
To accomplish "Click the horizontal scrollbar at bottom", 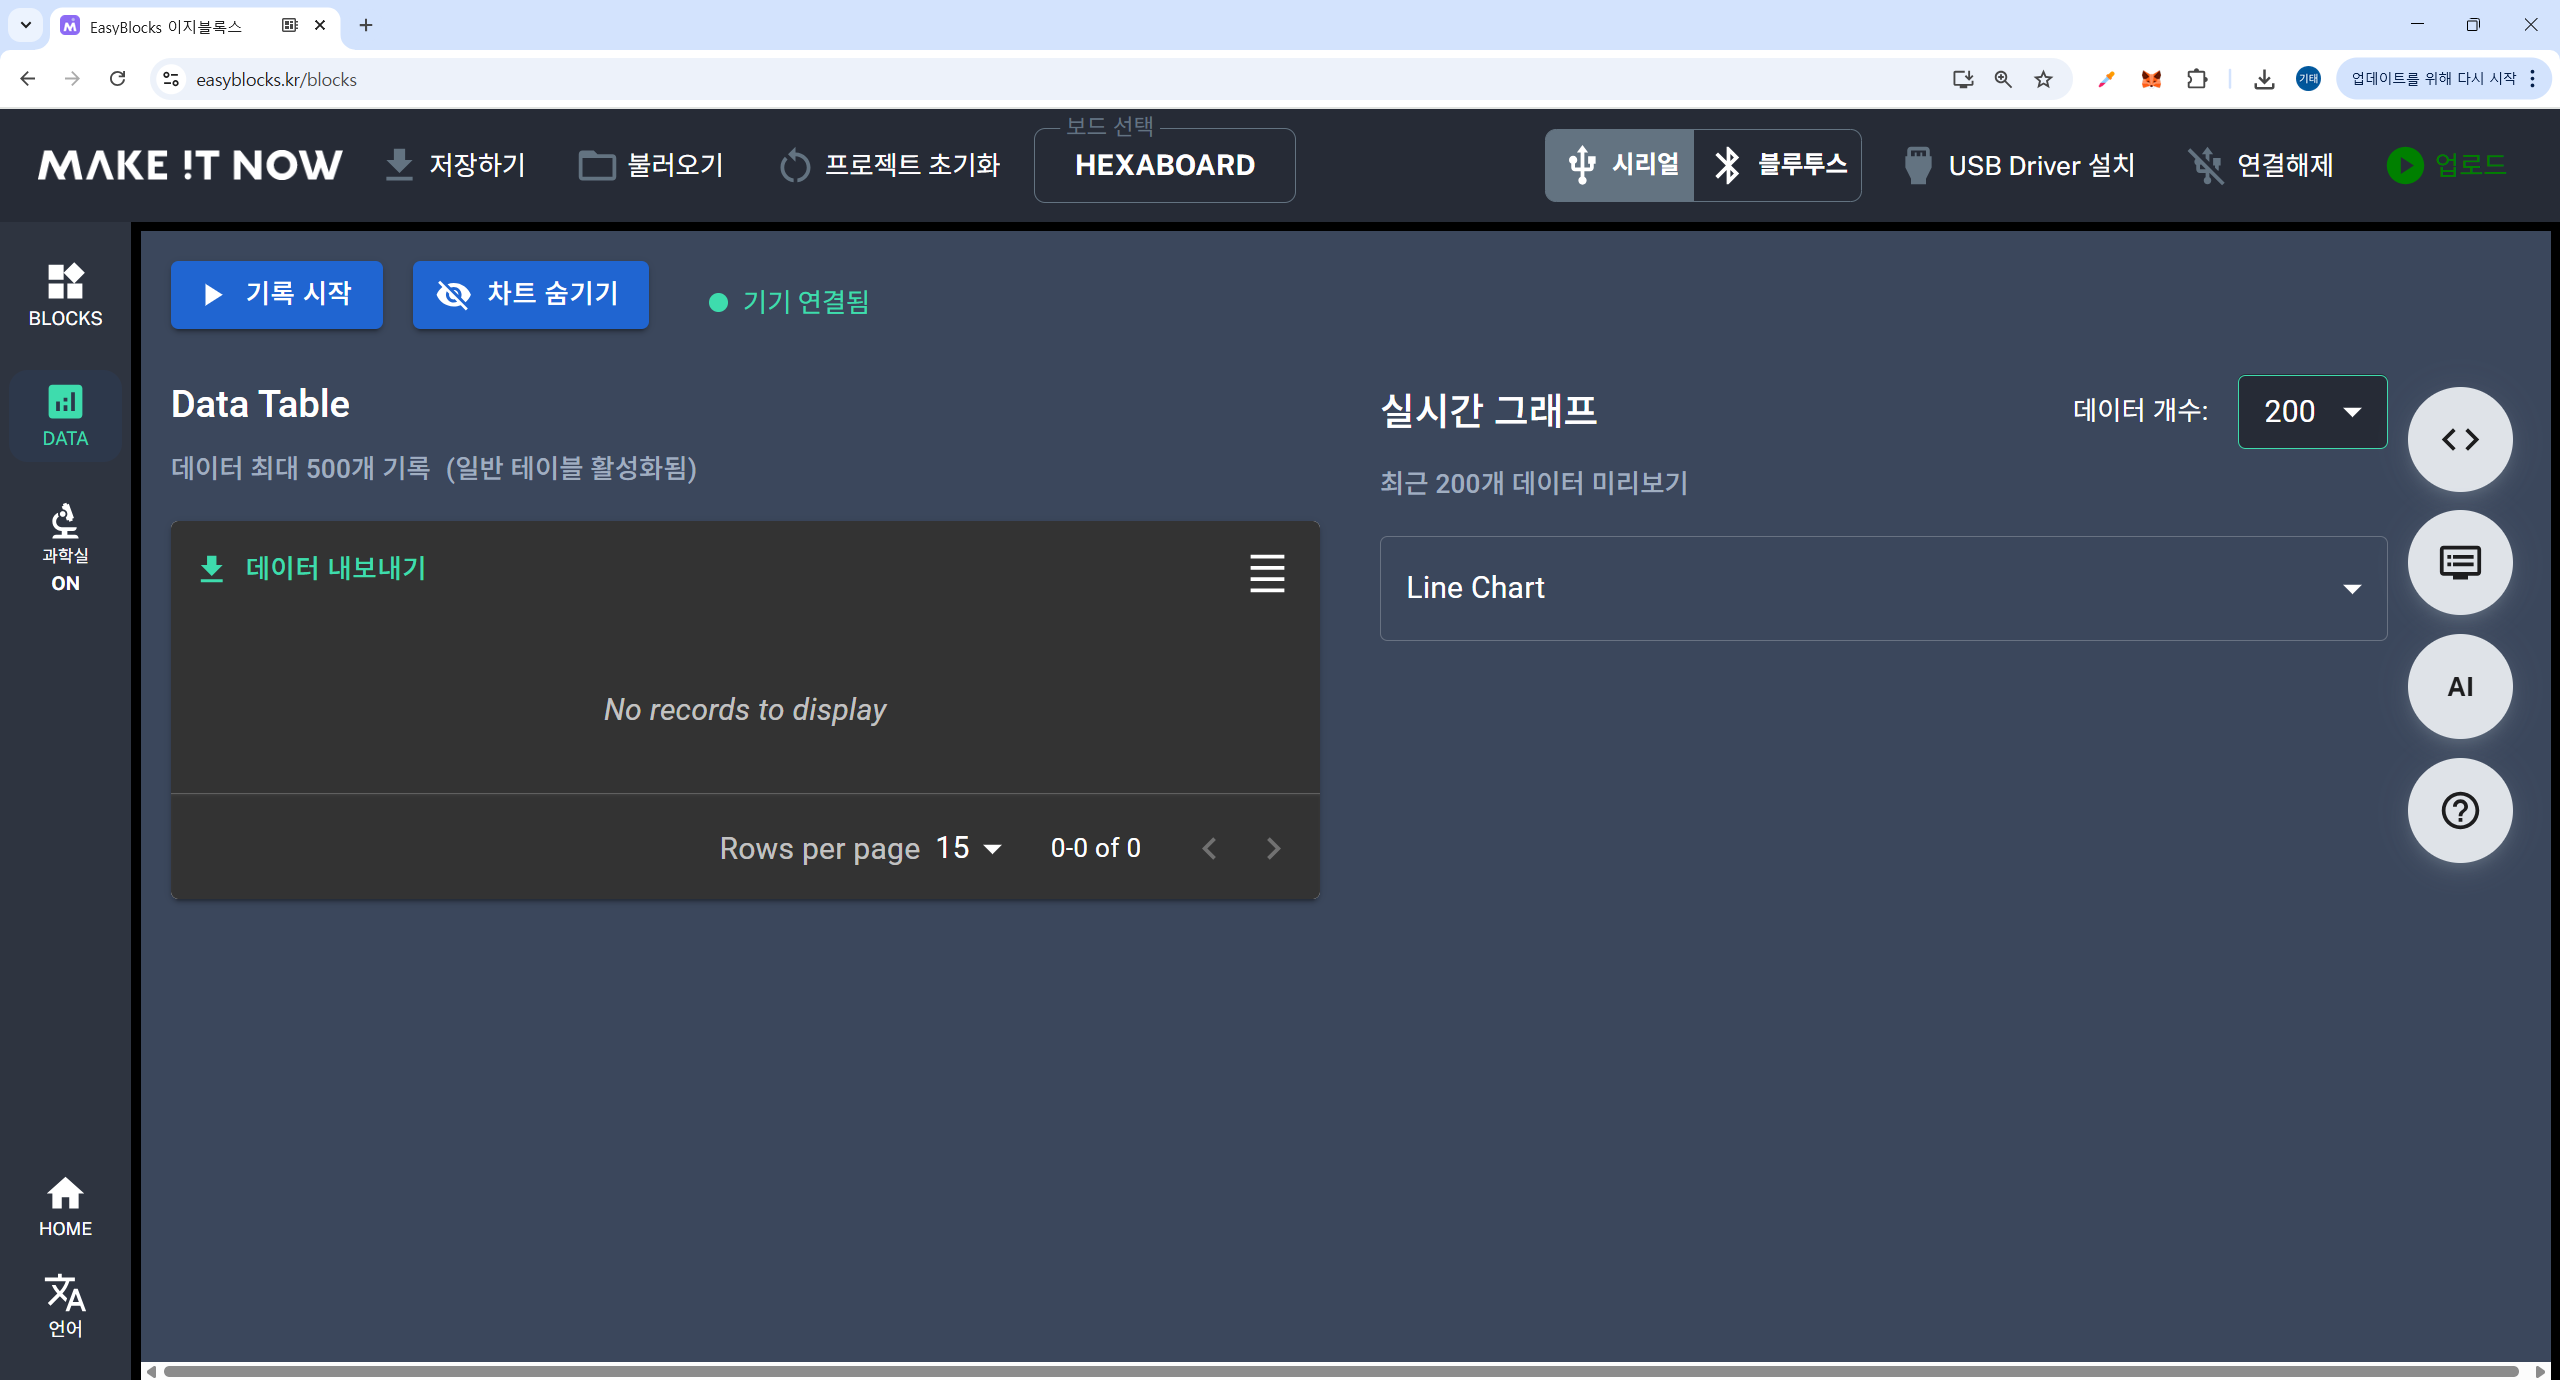I will coord(1340,1370).
